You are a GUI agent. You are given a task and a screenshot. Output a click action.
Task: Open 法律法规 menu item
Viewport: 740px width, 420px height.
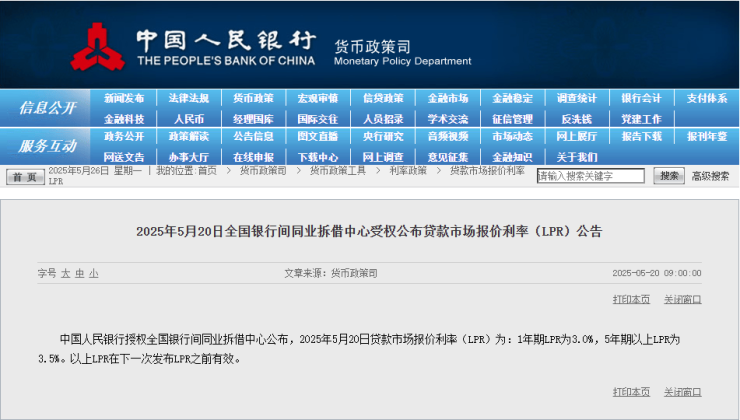[x=188, y=98]
